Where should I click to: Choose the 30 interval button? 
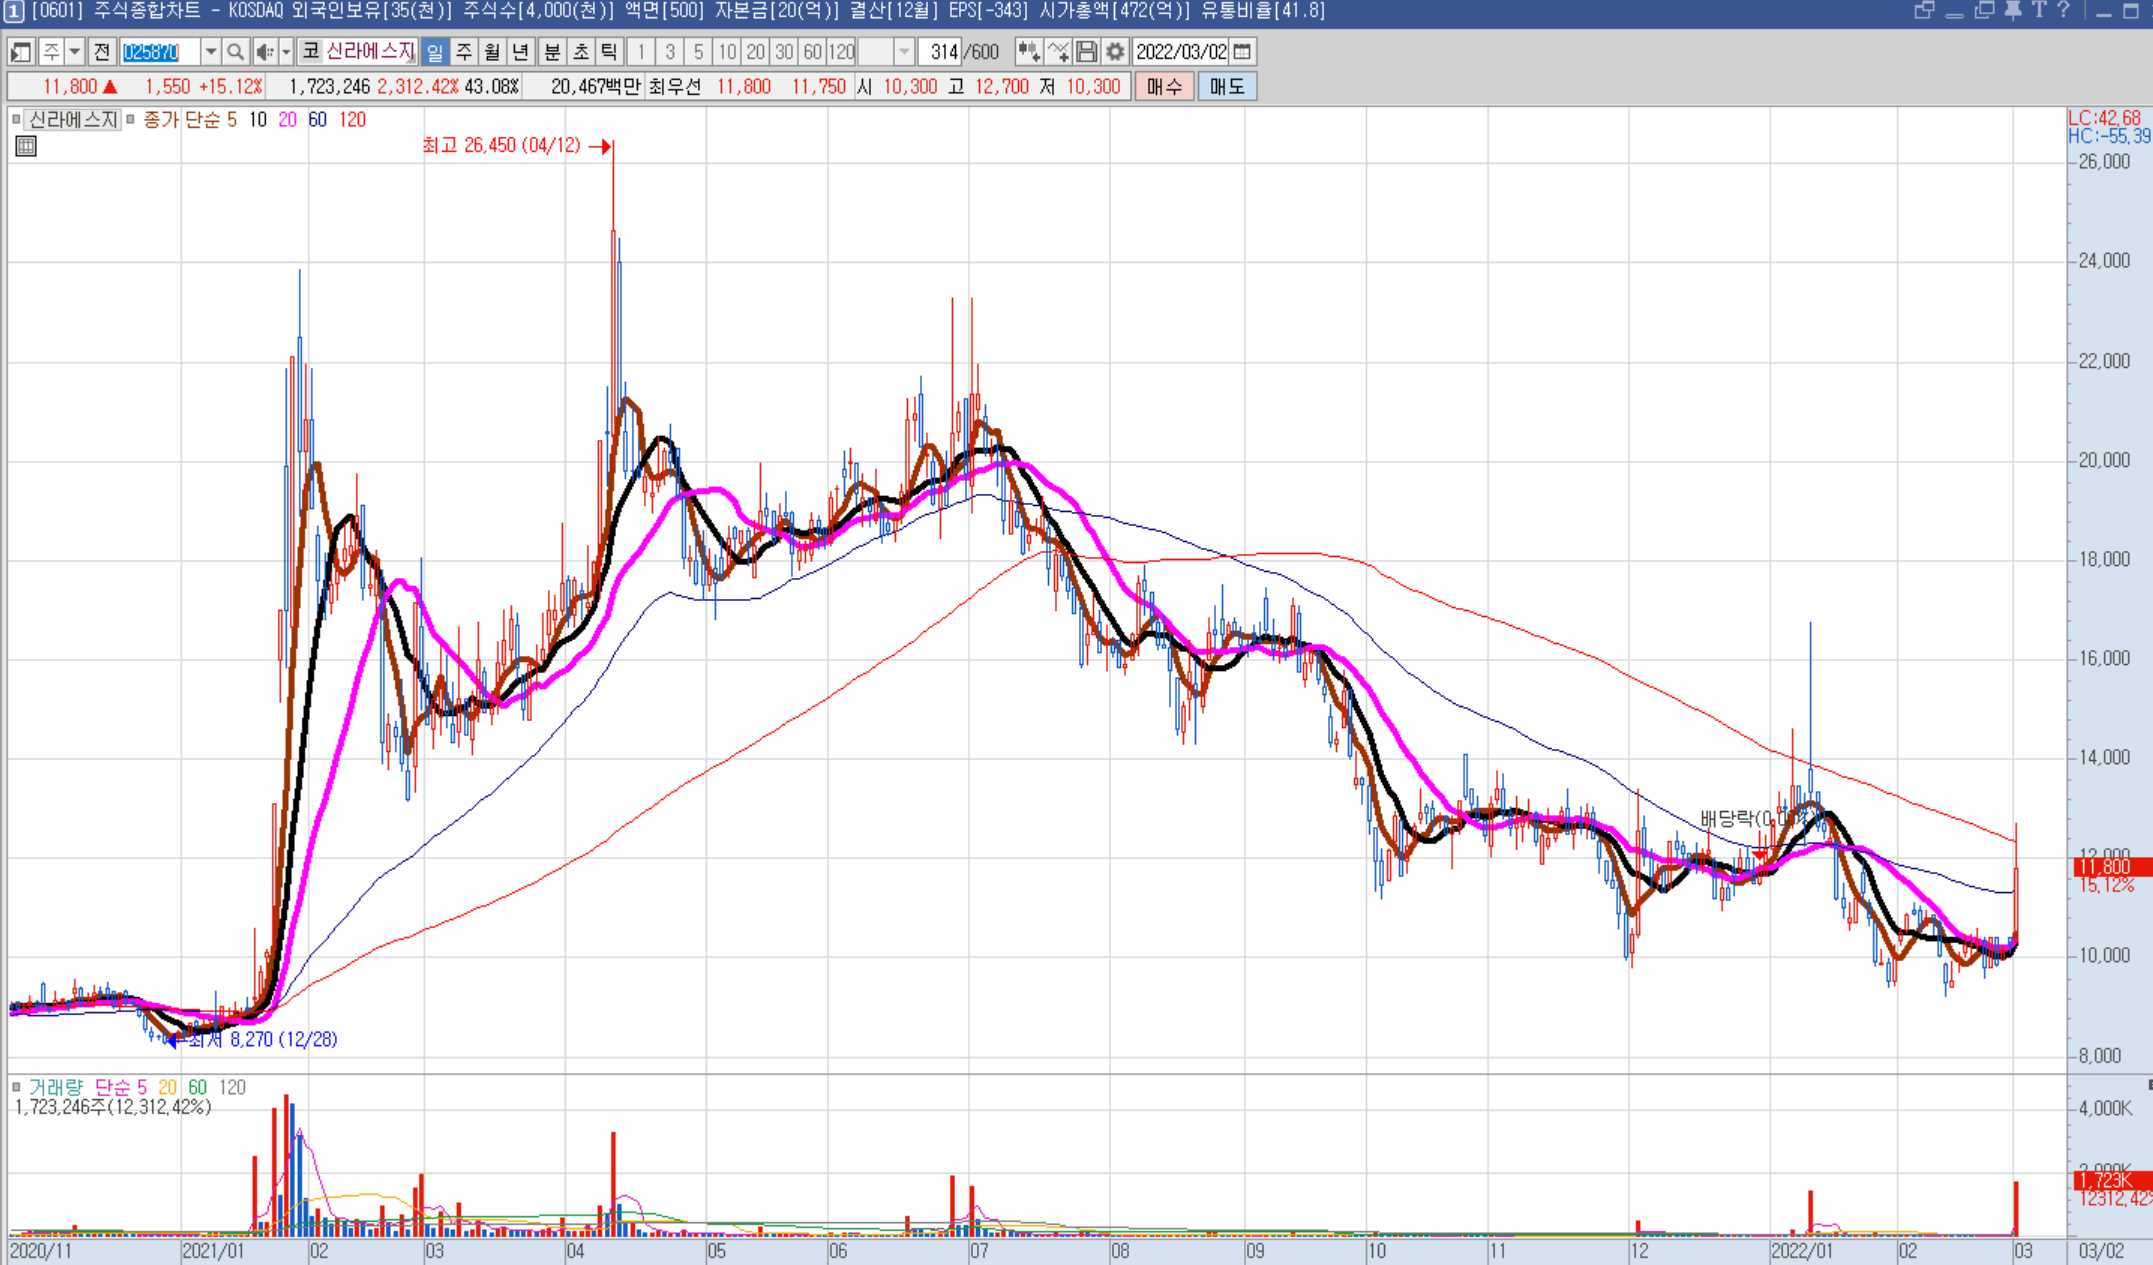784,52
